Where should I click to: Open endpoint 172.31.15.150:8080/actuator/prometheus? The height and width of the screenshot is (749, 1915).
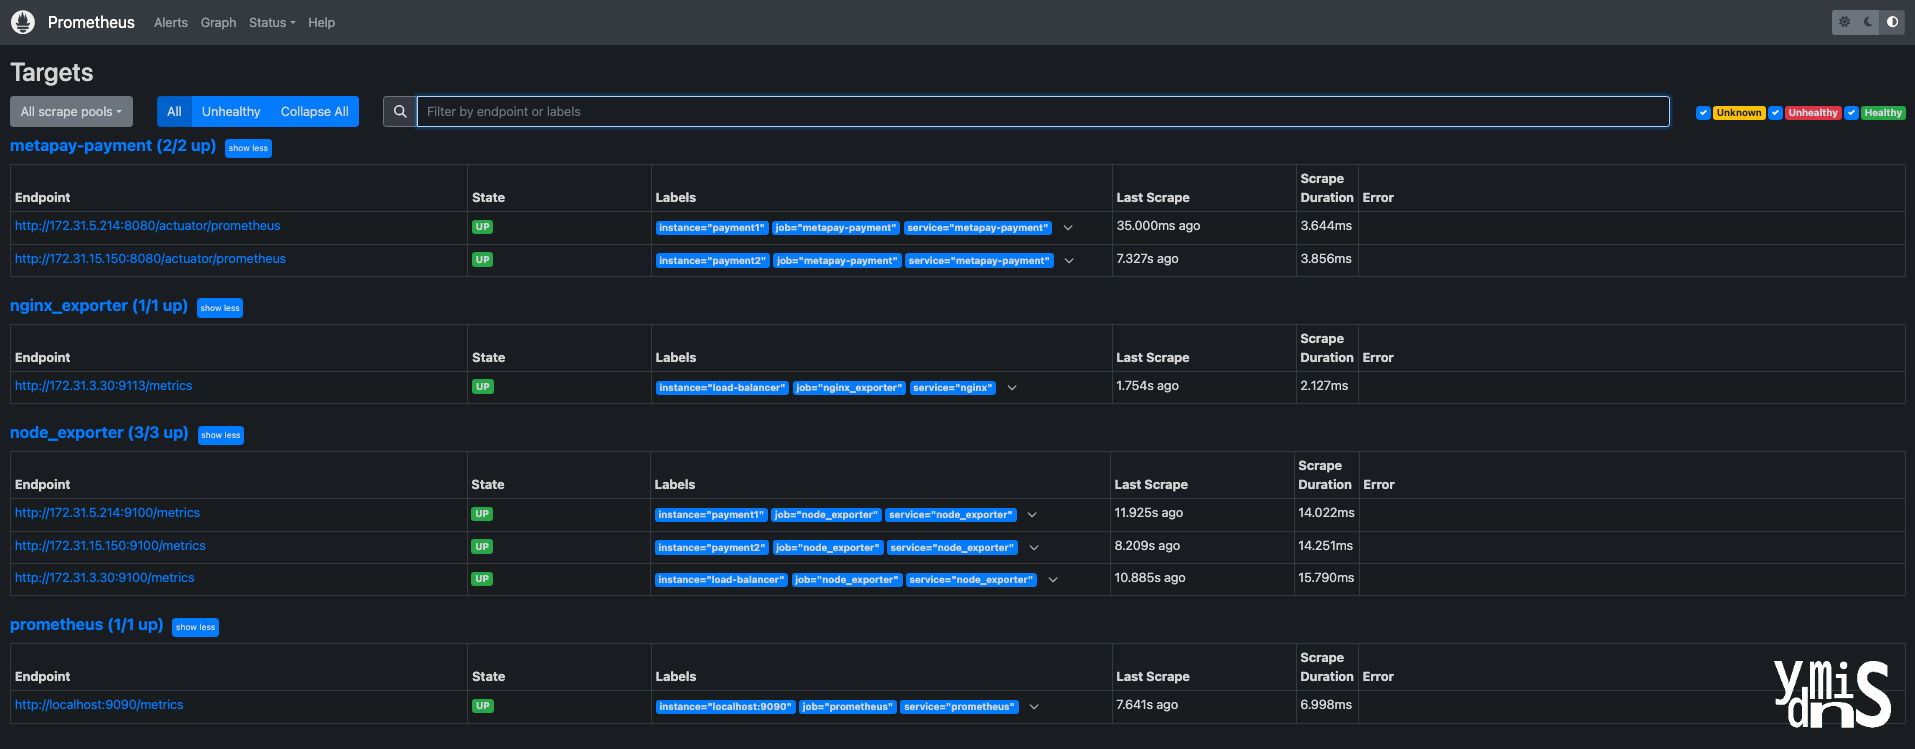[x=150, y=259]
